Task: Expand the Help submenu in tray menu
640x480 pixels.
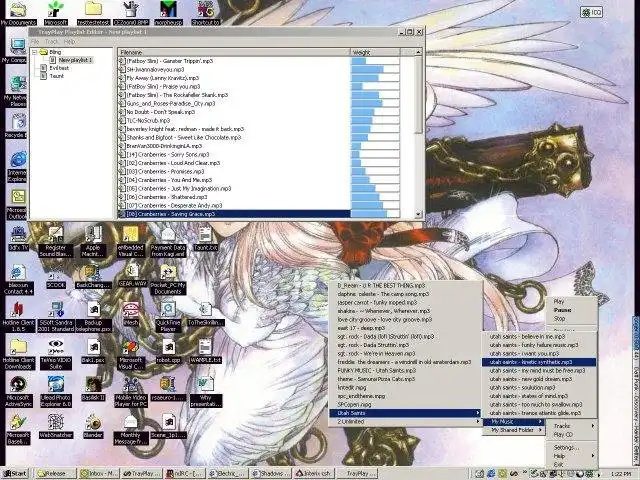Action: [572, 456]
